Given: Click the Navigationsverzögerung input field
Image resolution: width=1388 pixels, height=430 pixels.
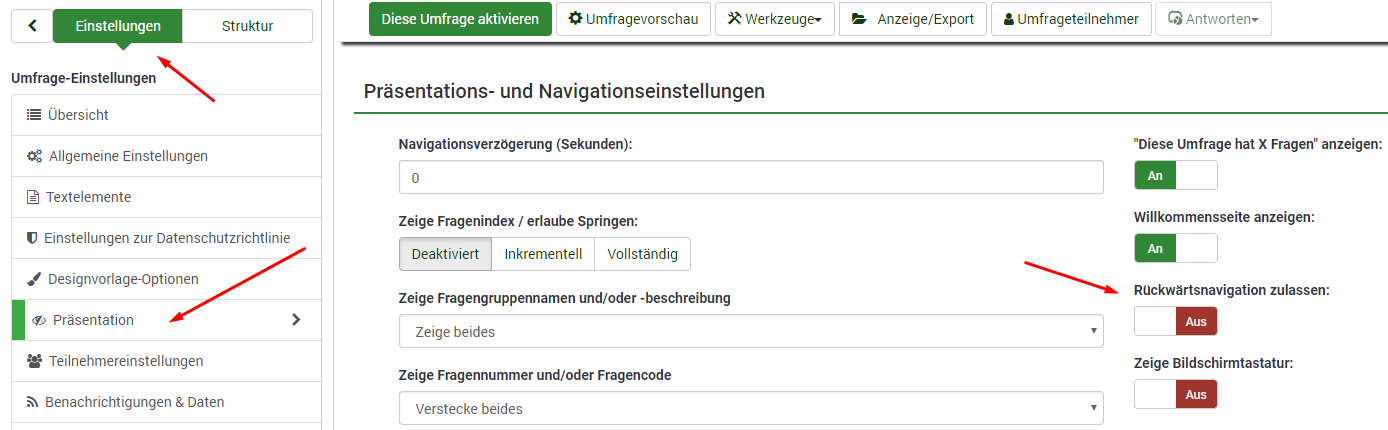Looking at the screenshot, I should tap(750, 177).
